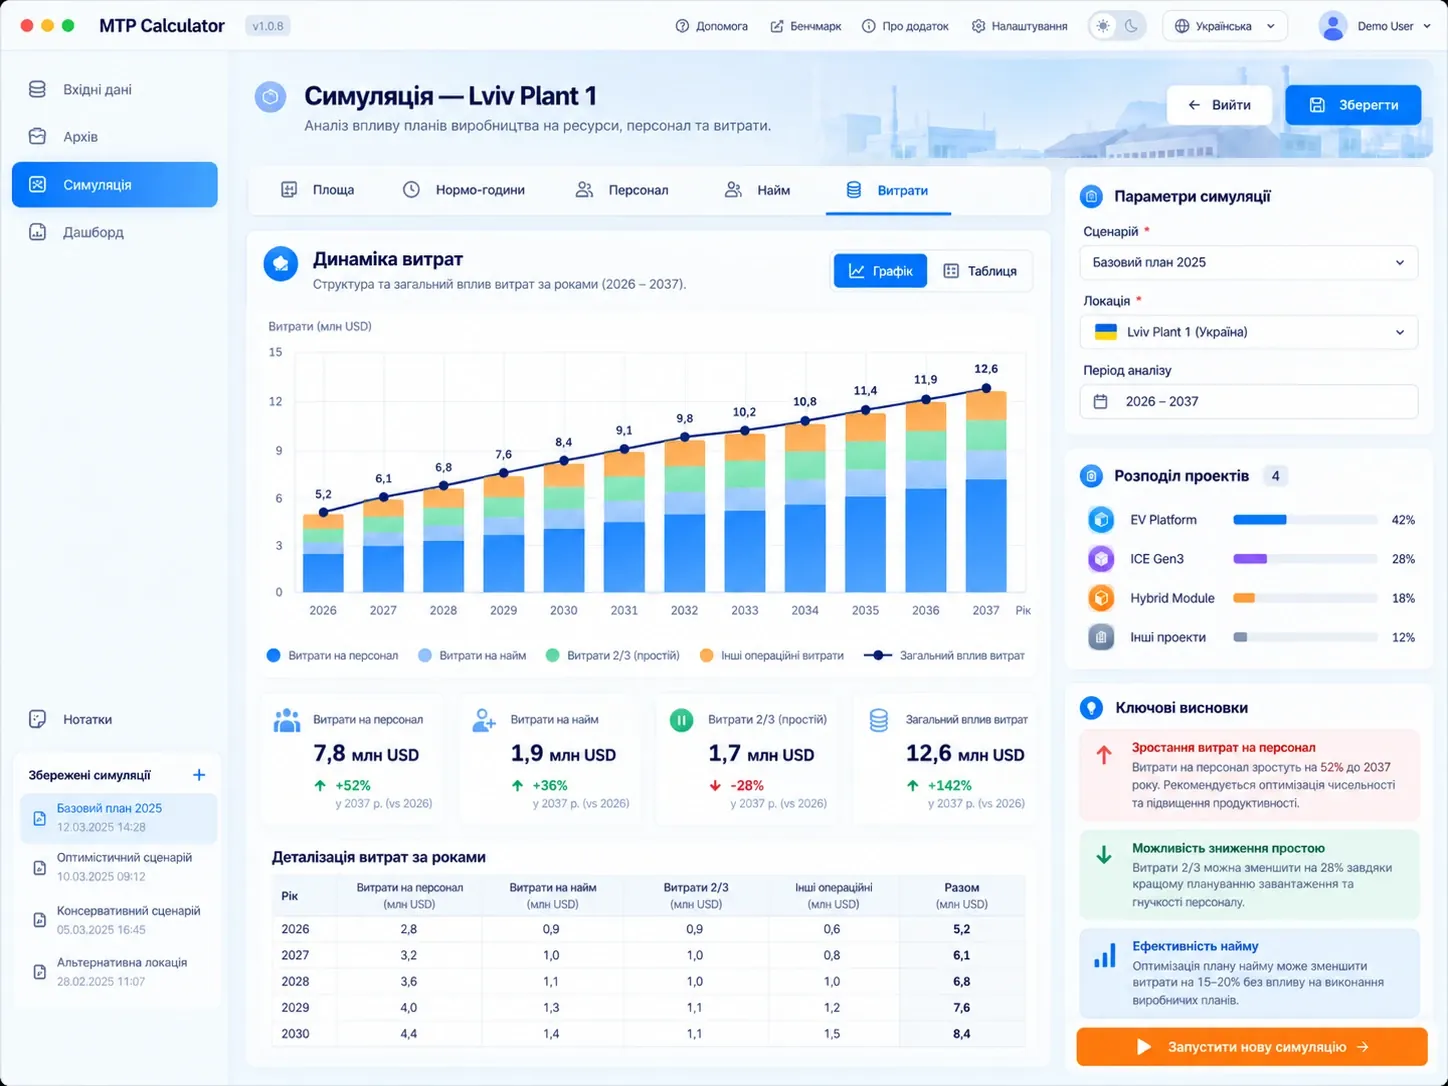Toggle Інші операційні витрати legend series
This screenshot has height=1086, width=1448.
pos(772,656)
